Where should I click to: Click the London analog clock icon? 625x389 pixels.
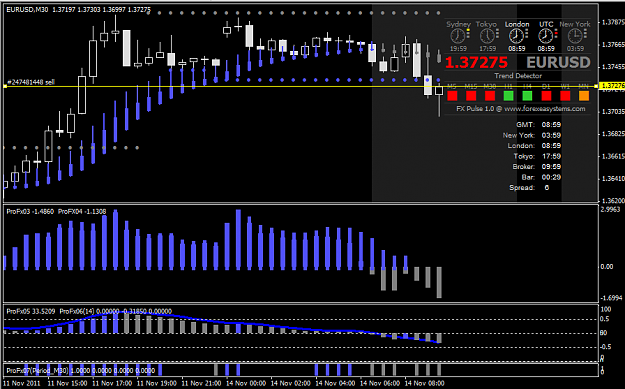516,37
